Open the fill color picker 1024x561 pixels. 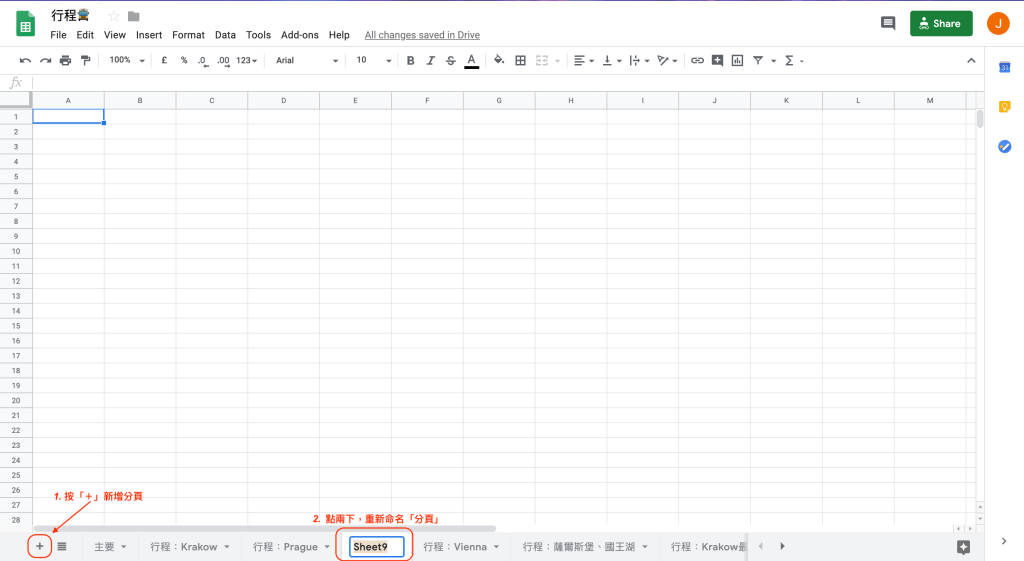499,61
